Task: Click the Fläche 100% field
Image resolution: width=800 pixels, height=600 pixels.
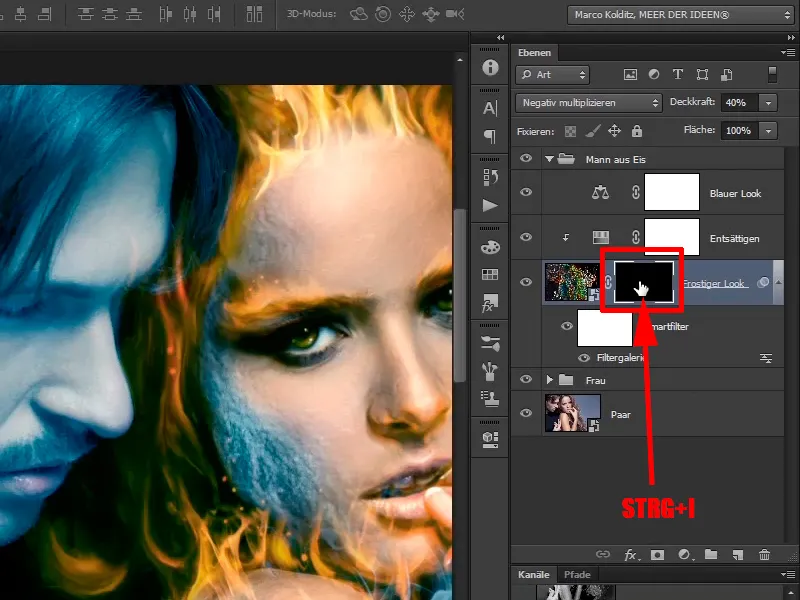Action: coord(740,131)
